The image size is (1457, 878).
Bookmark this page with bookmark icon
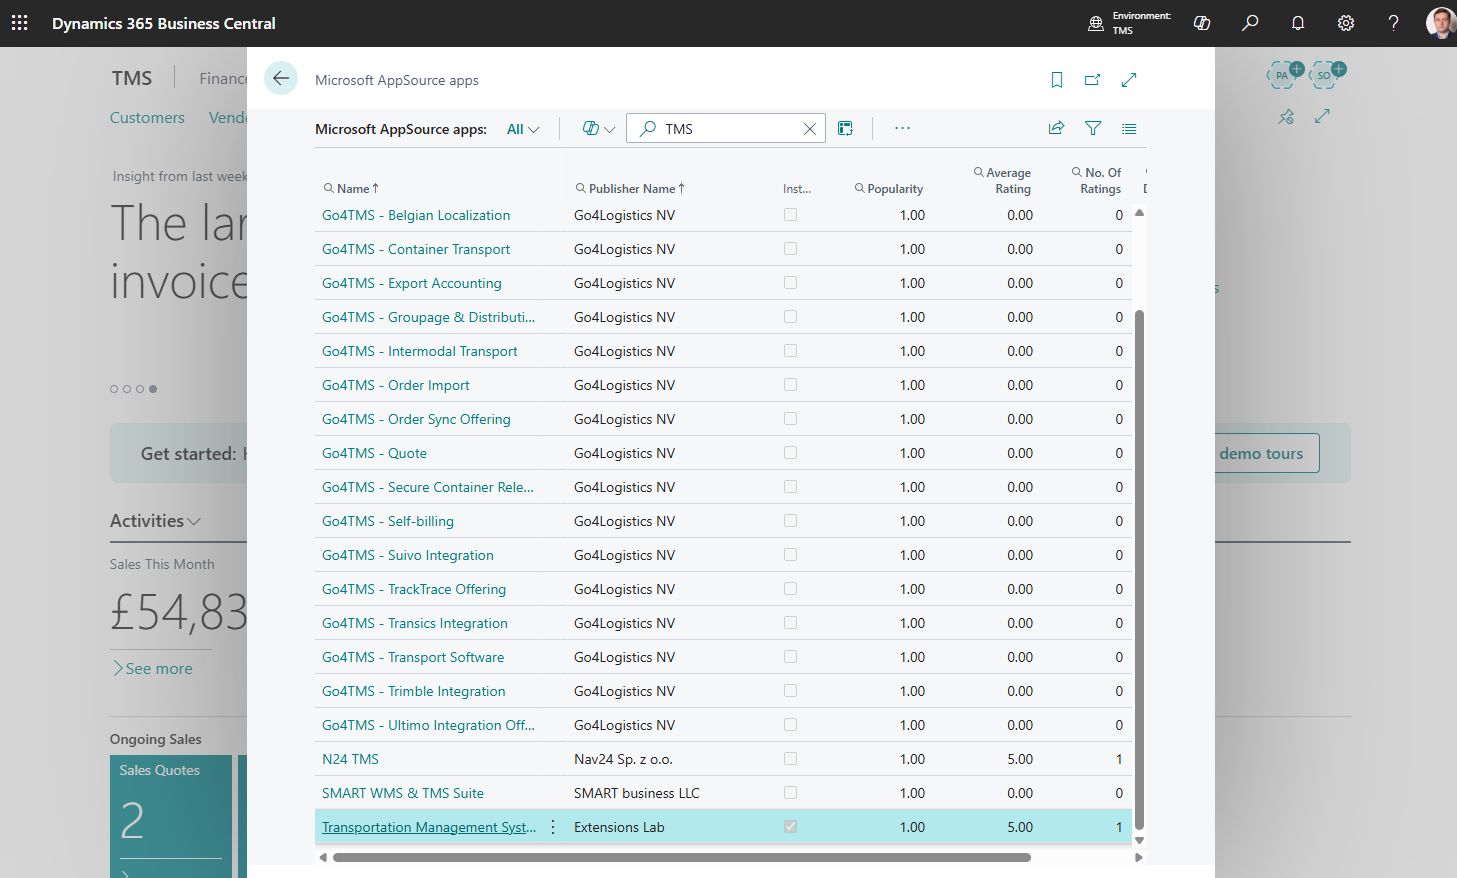click(x=1057, y=80)
